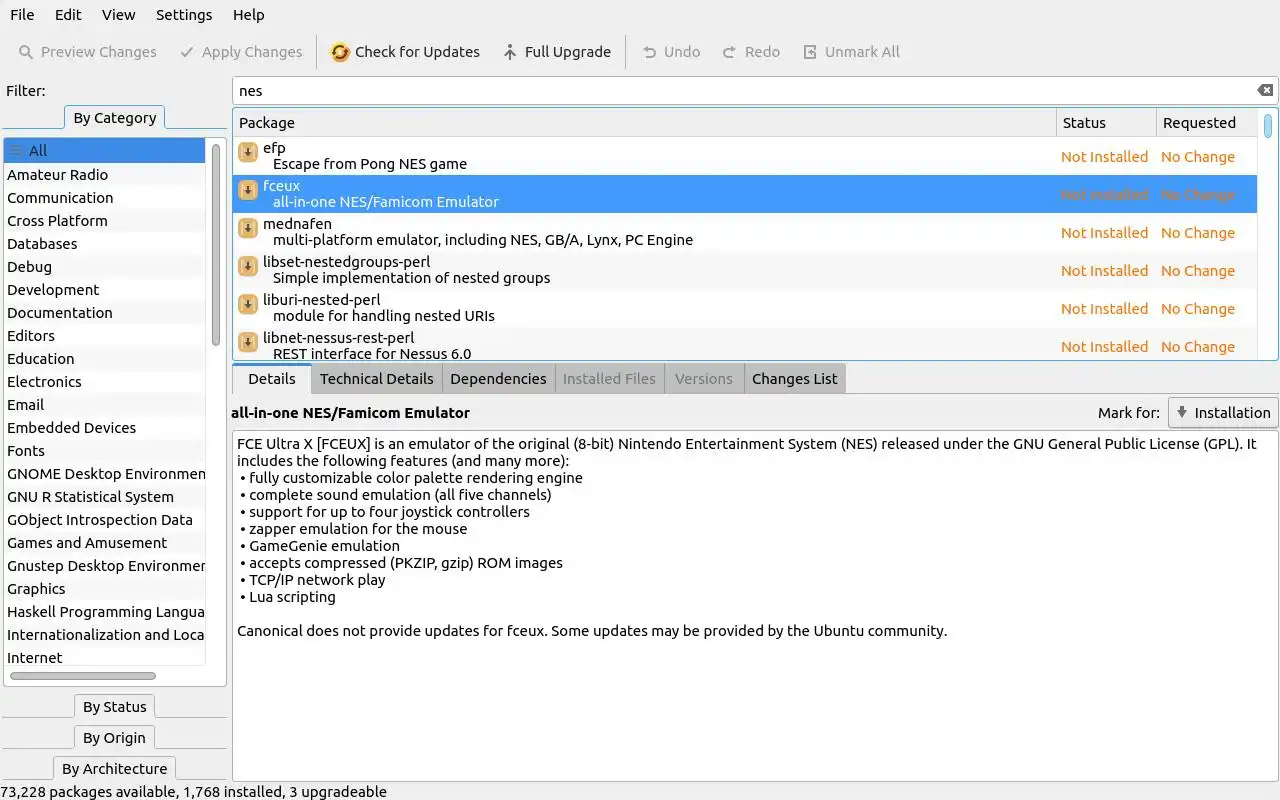Select the Fonts category
Viewport: 1280px width, 800px height.
[x=104, y=451]
